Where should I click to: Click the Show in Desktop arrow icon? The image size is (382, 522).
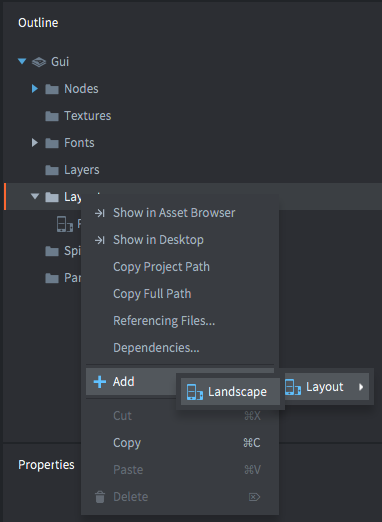pos(100,240)
